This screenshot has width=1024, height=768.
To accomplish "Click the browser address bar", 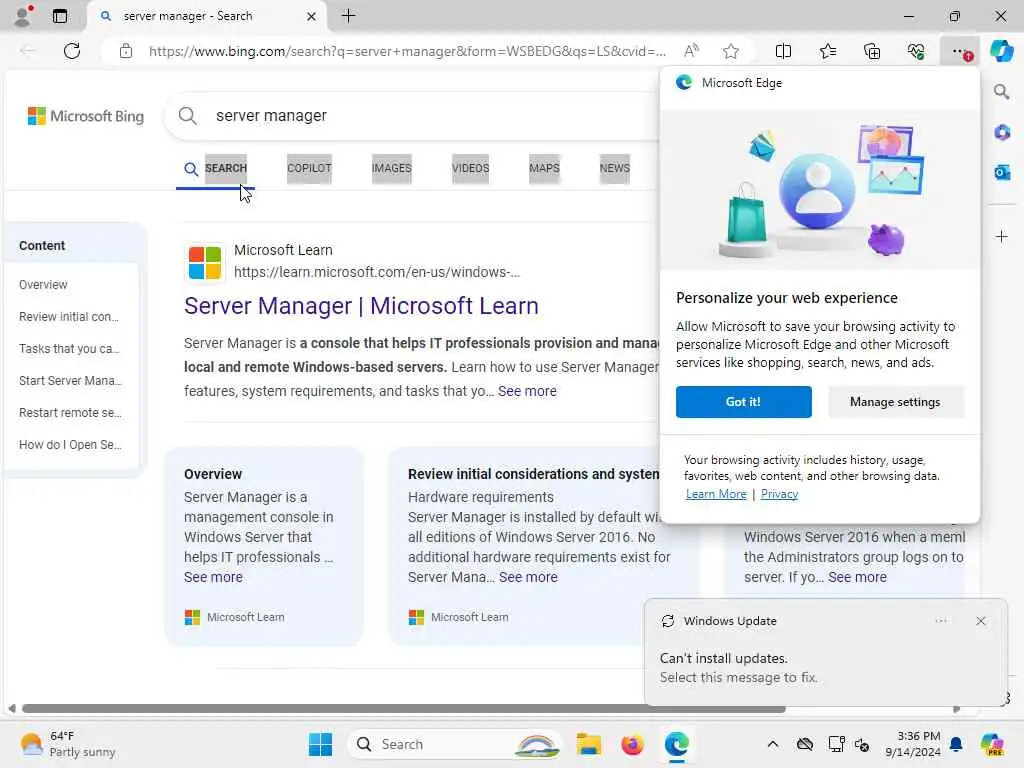I will click(x=407, y=51).
